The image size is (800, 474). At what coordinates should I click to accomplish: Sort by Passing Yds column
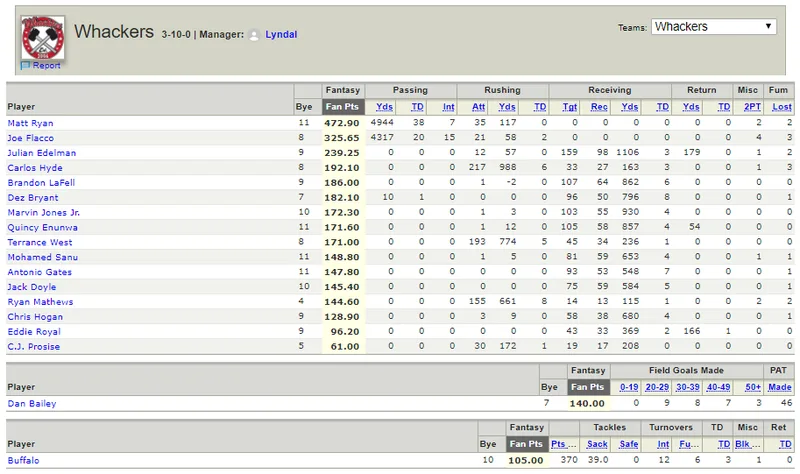click(384, 107)
